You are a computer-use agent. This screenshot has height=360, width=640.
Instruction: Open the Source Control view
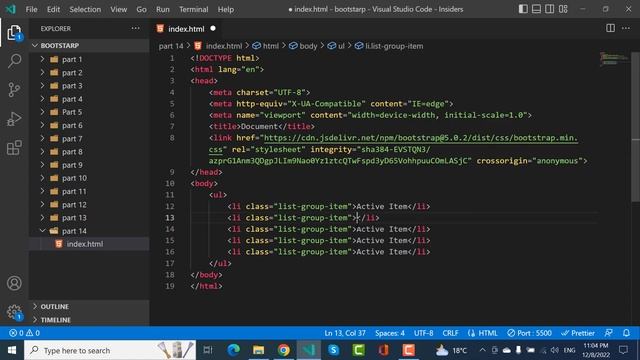click(x=14, y=90)
